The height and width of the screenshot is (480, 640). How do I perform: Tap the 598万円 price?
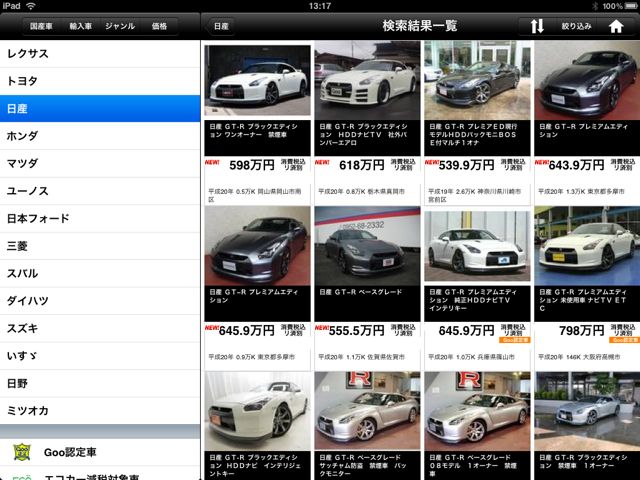[x=251, y=165]
